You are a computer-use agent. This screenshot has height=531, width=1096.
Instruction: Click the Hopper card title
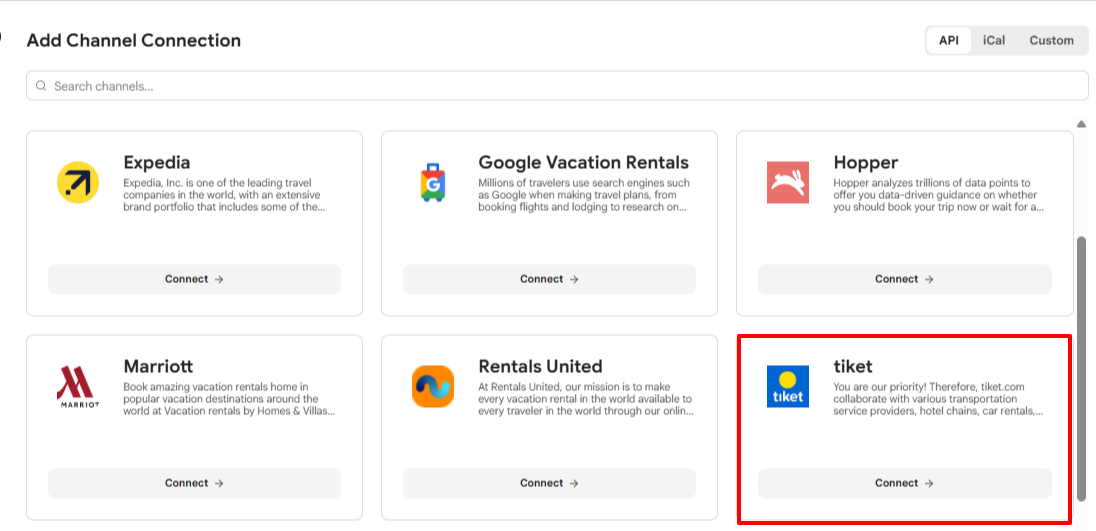click(865, 163)
